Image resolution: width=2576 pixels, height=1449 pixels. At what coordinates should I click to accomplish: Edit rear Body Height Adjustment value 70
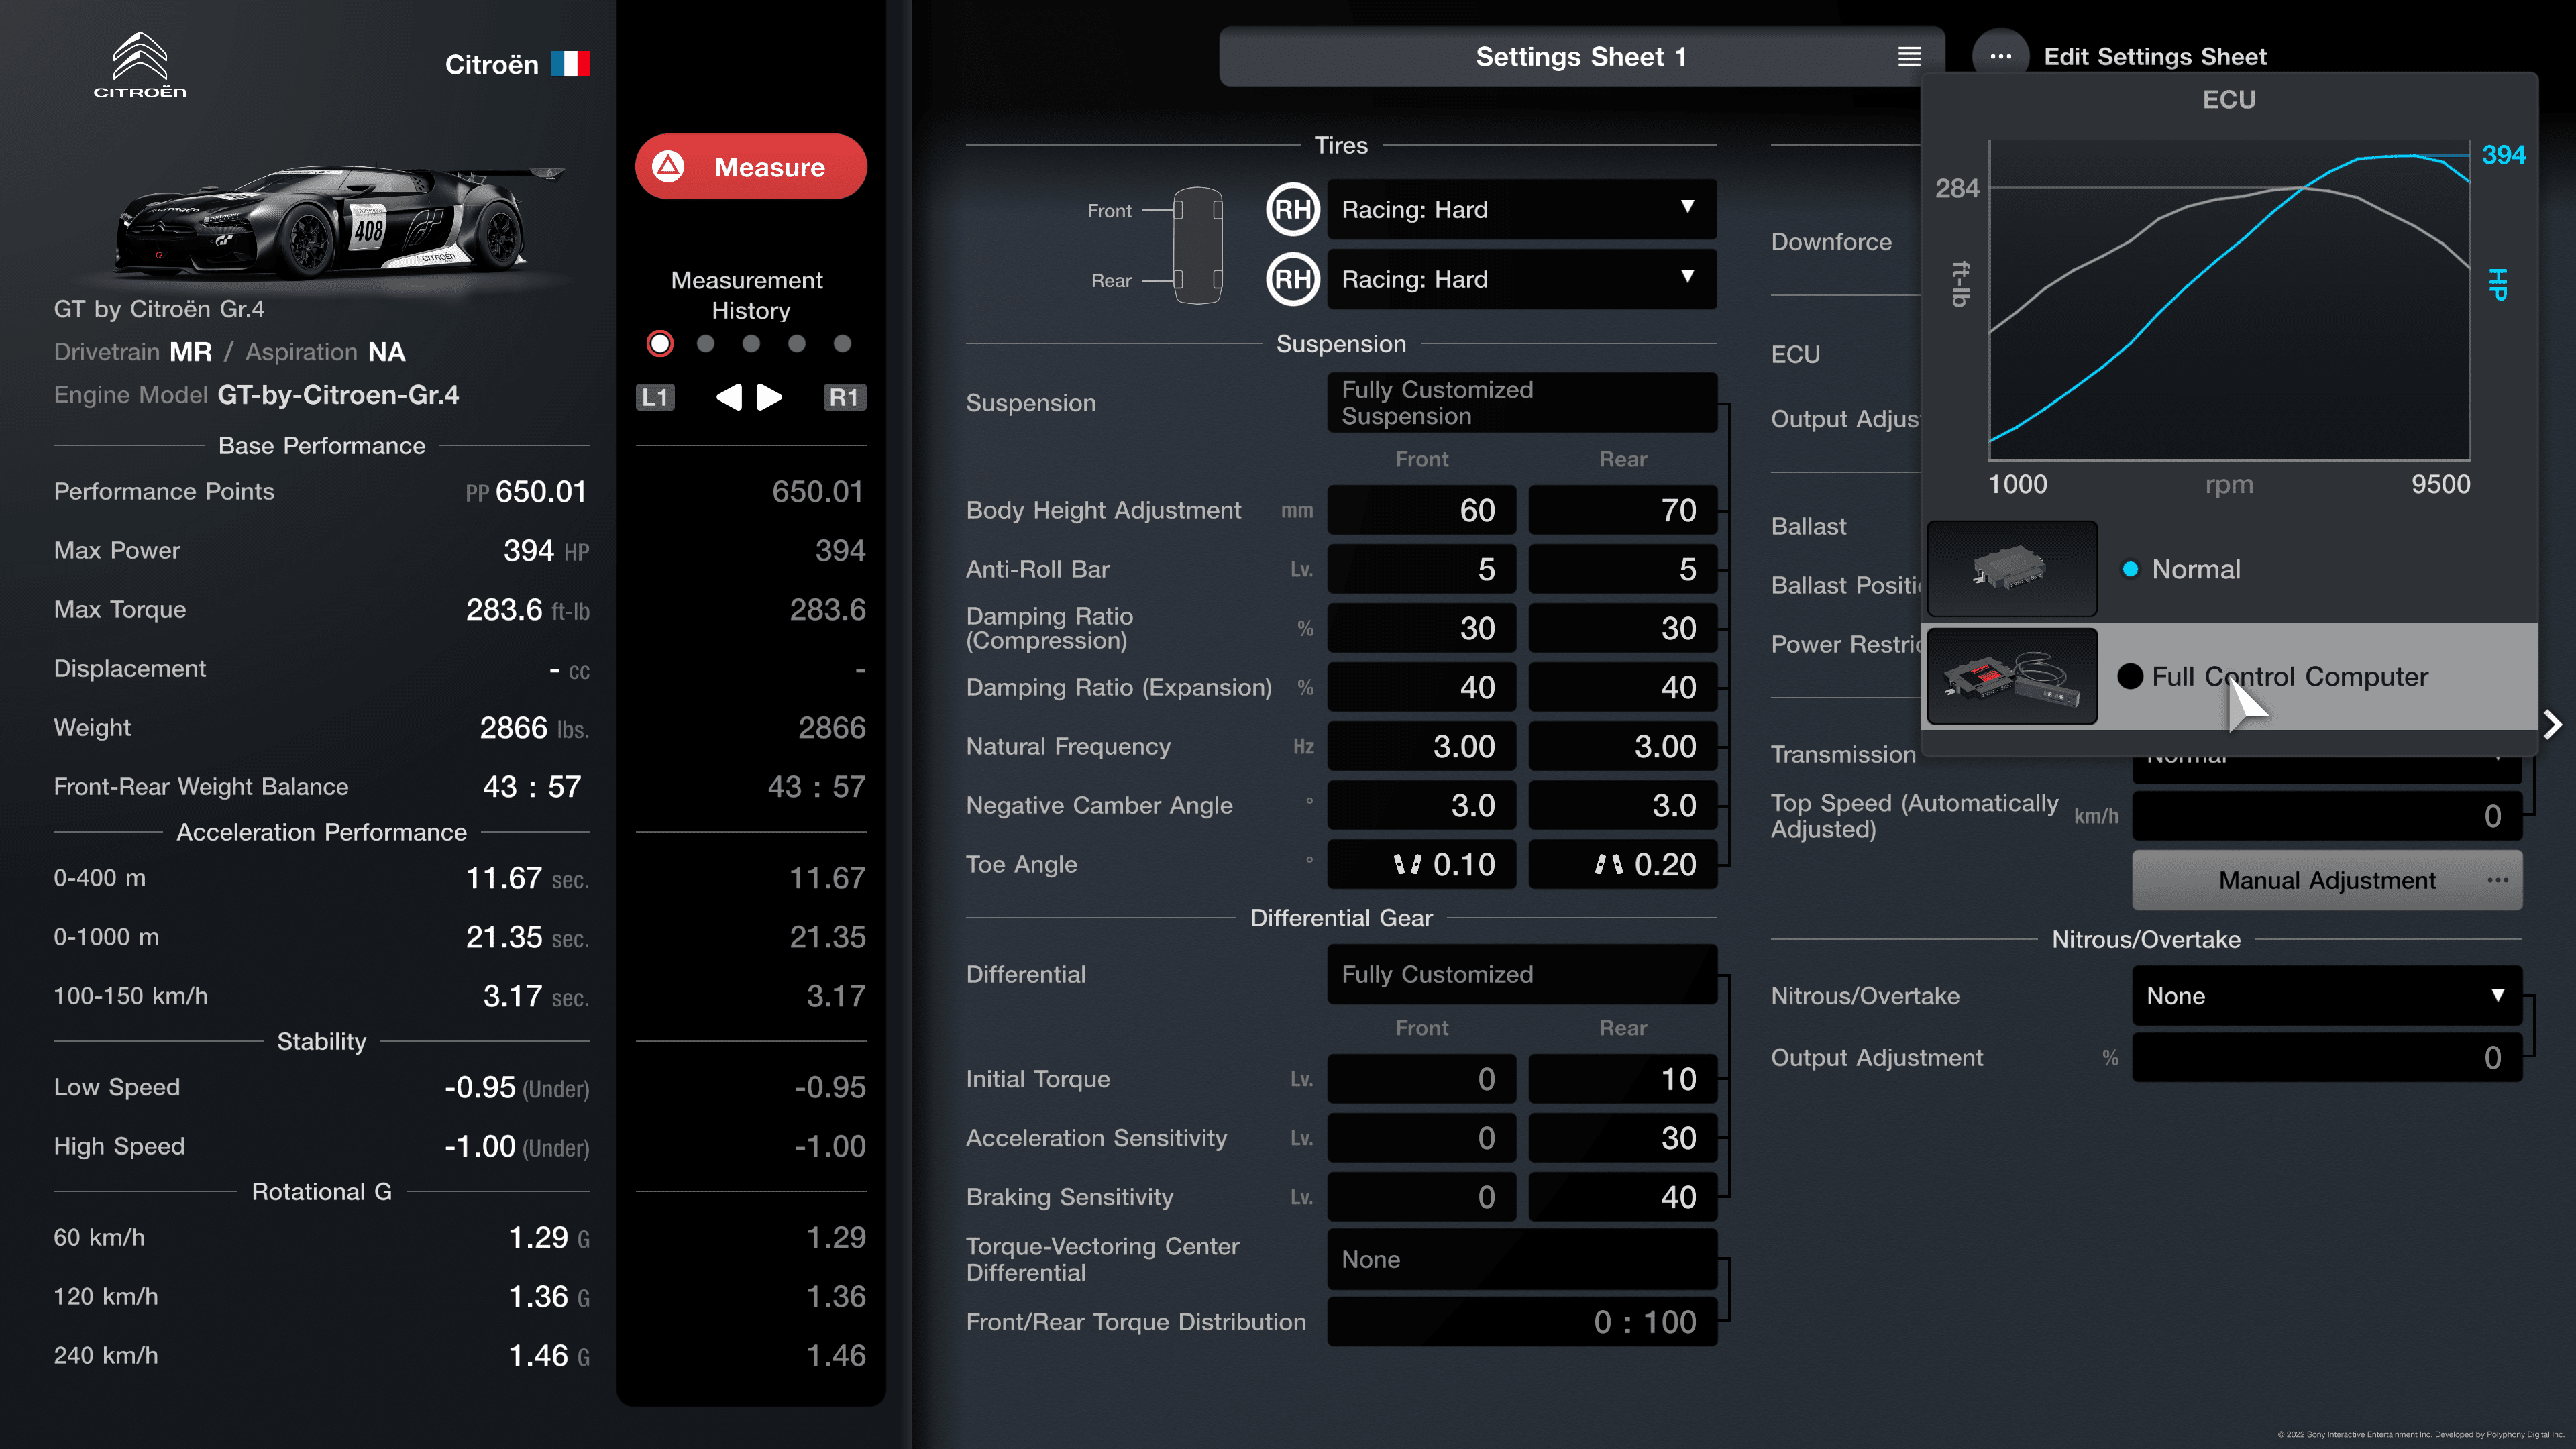(x=1622, y=510)
